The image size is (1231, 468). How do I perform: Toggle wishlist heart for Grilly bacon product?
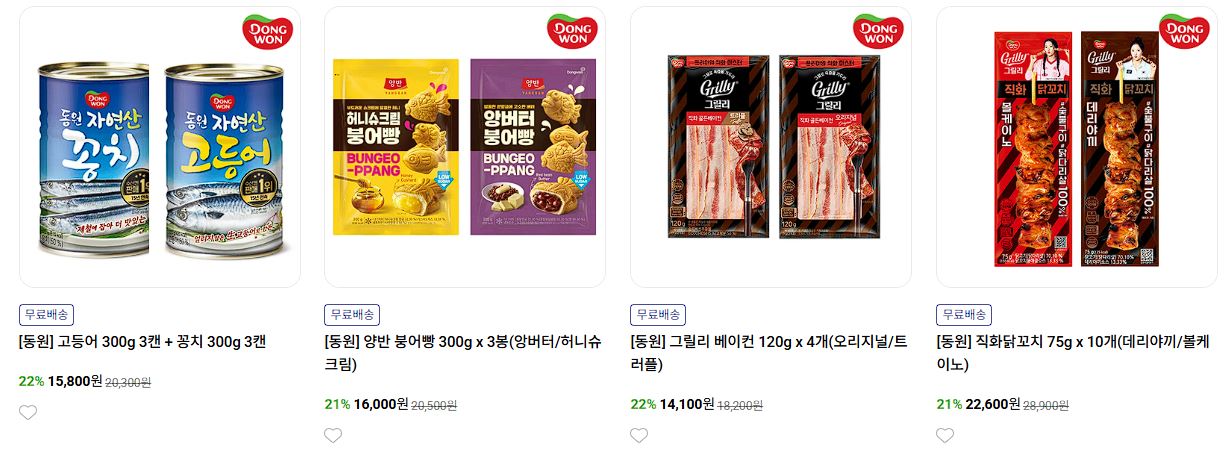coord(640,435)
